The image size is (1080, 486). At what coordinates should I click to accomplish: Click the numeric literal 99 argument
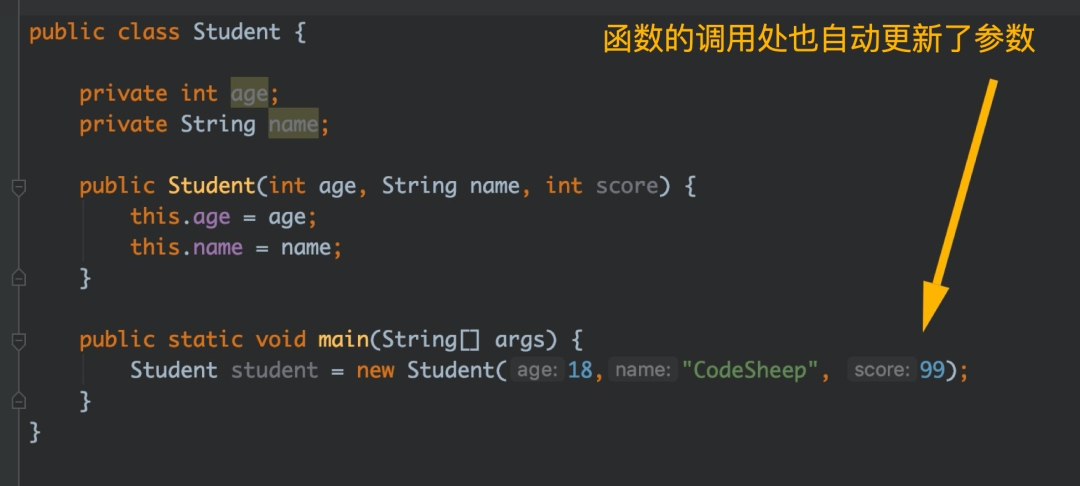(932, 370)
